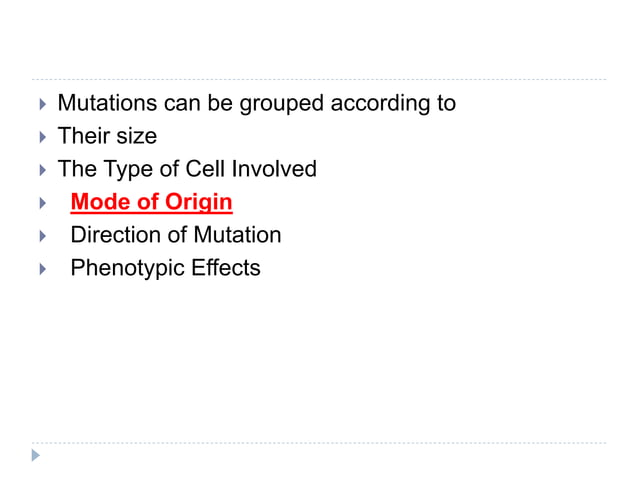Click the bullet arrow beside 'Mode of Origin'

coord(38,203)
